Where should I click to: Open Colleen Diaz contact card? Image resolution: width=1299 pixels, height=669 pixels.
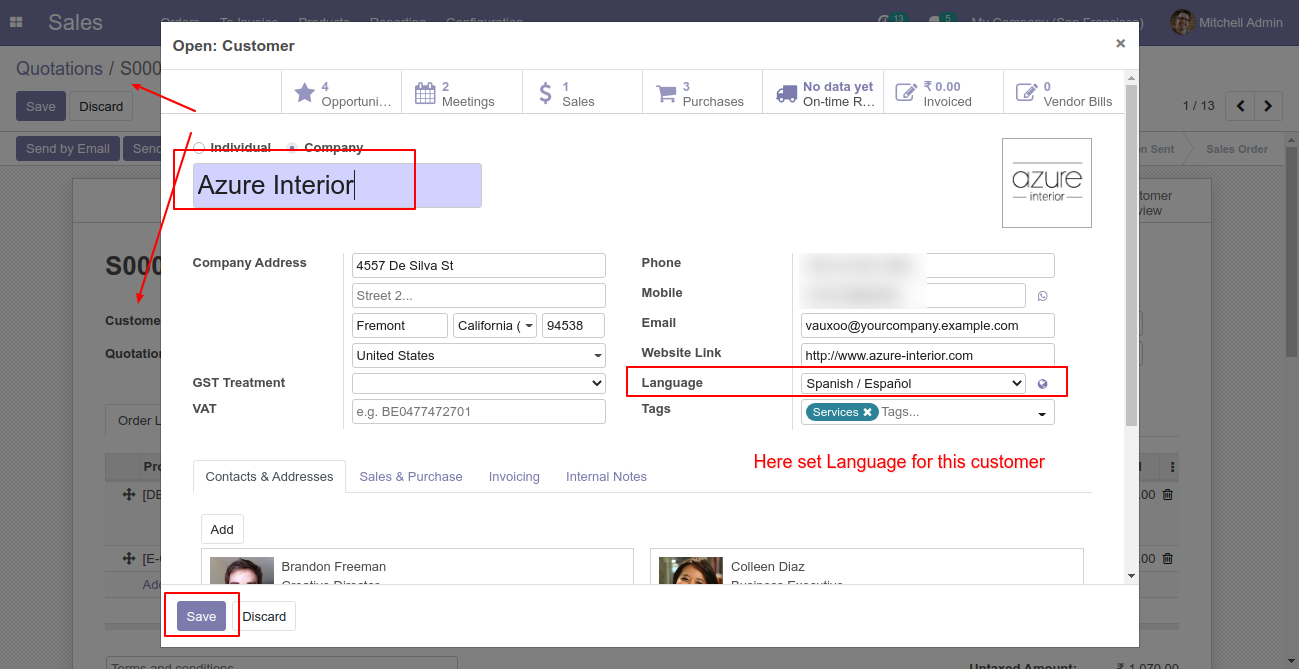tap(866, 567)
